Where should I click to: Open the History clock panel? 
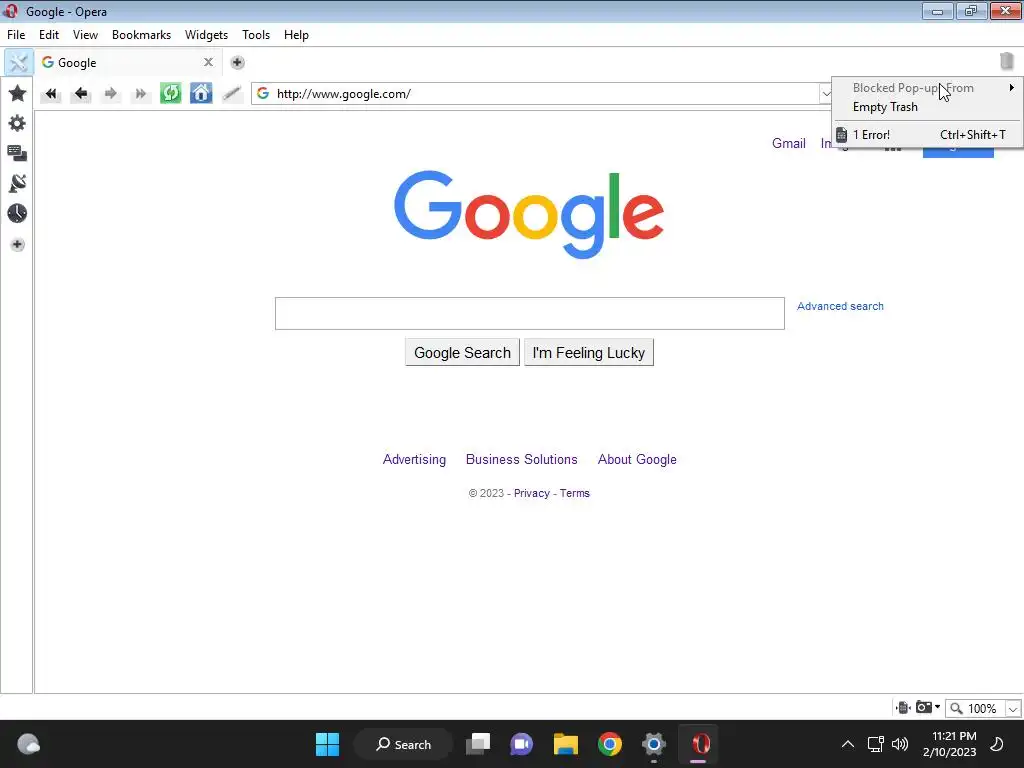click(x=18, y=214)
